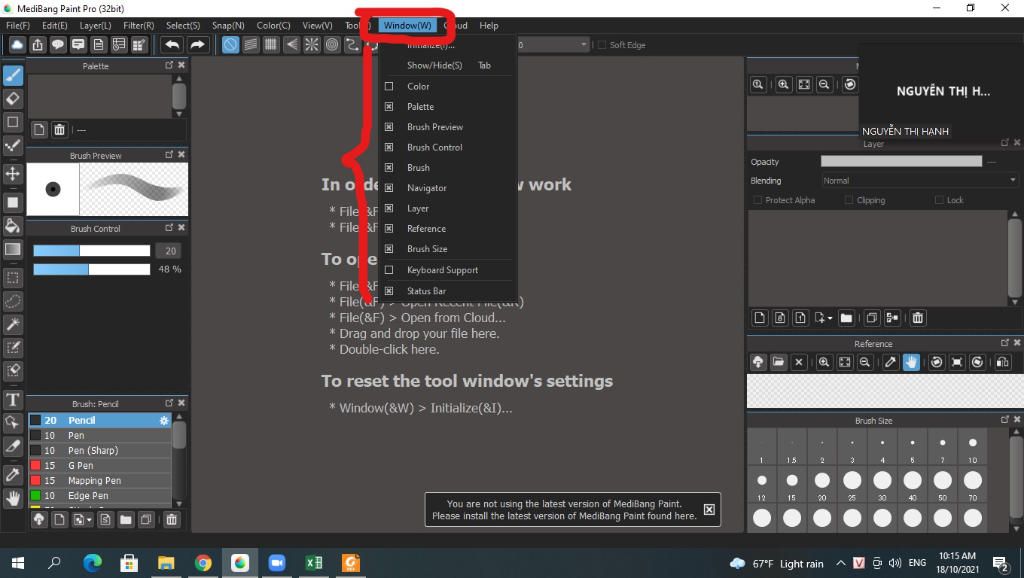The height and width of the screenshot is (578, 1024).
Task: Toggle Keyboard Support checkbox
Action: [389, 270]
